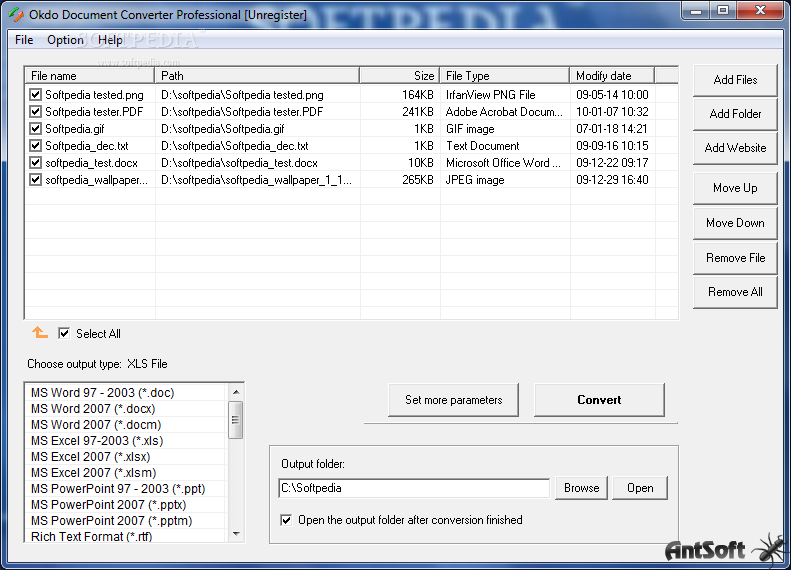Click Set more parameters button

click(453, 400)
